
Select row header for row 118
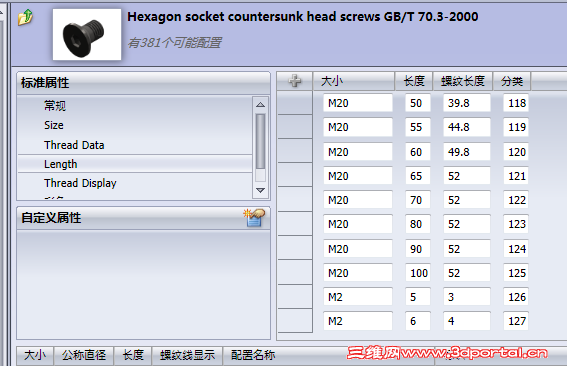(x=295, y=103)
